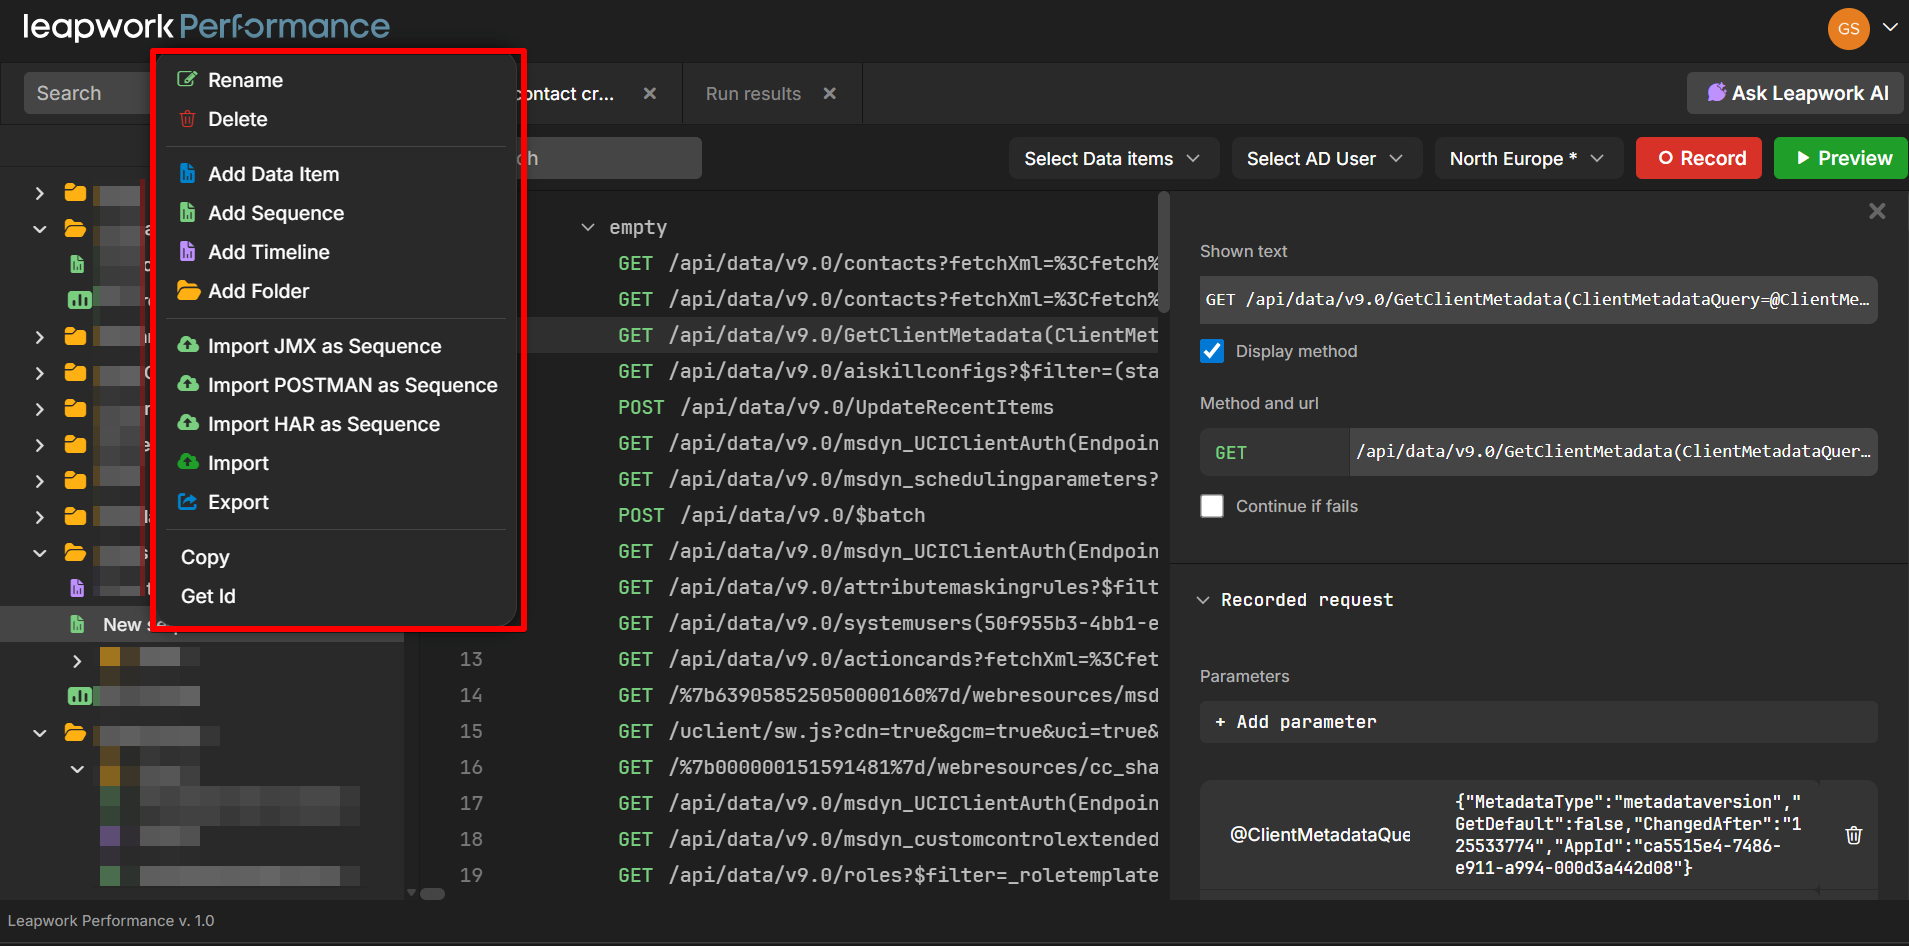Collapse the empty request group
This screenshot has height=946, width=1909.
click(588, 228)
